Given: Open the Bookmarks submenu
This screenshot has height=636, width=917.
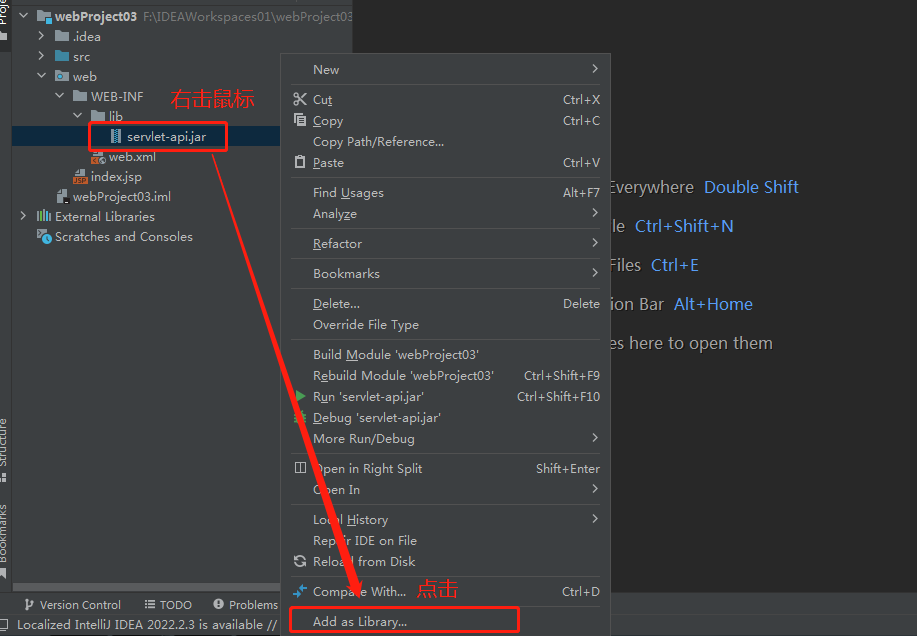Looking at the screenshot, I should coord(446,273).
